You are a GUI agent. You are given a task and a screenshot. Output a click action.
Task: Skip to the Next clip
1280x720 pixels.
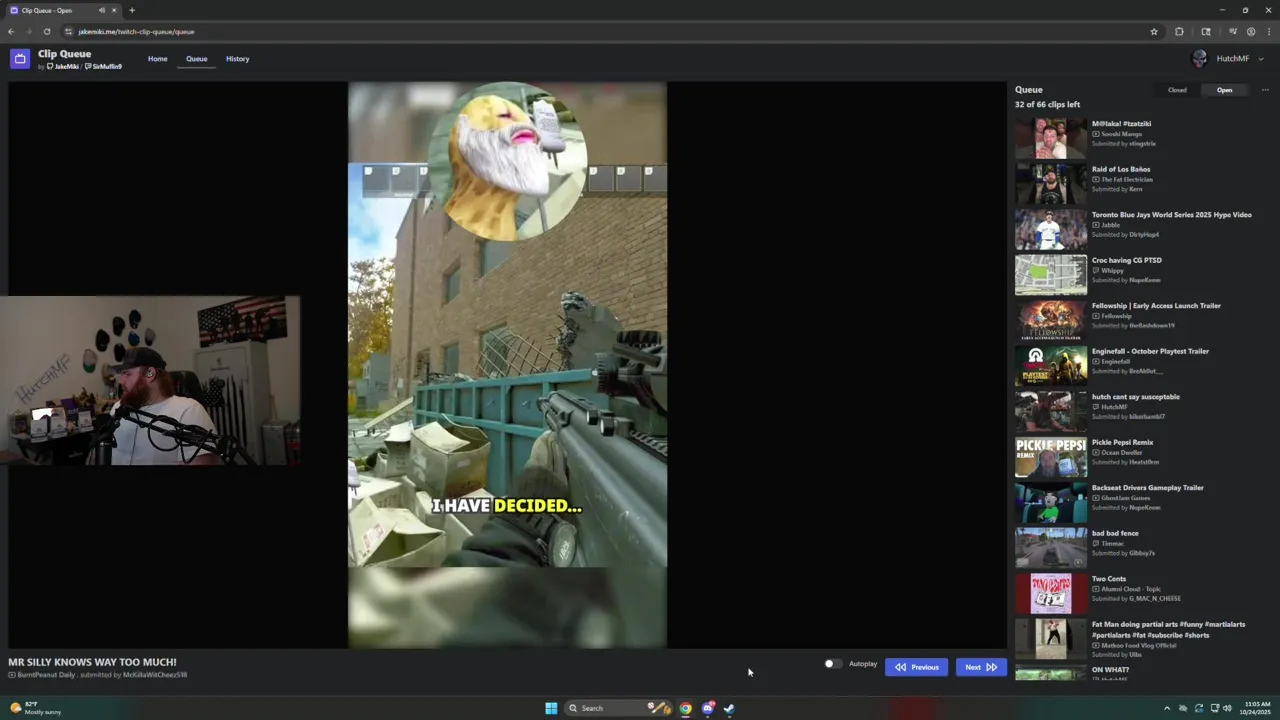980,667
